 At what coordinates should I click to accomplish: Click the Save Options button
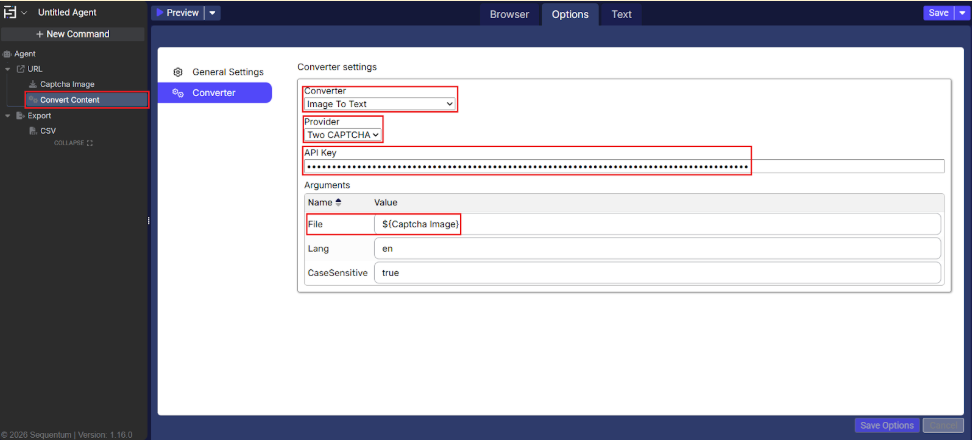[886, 425]
